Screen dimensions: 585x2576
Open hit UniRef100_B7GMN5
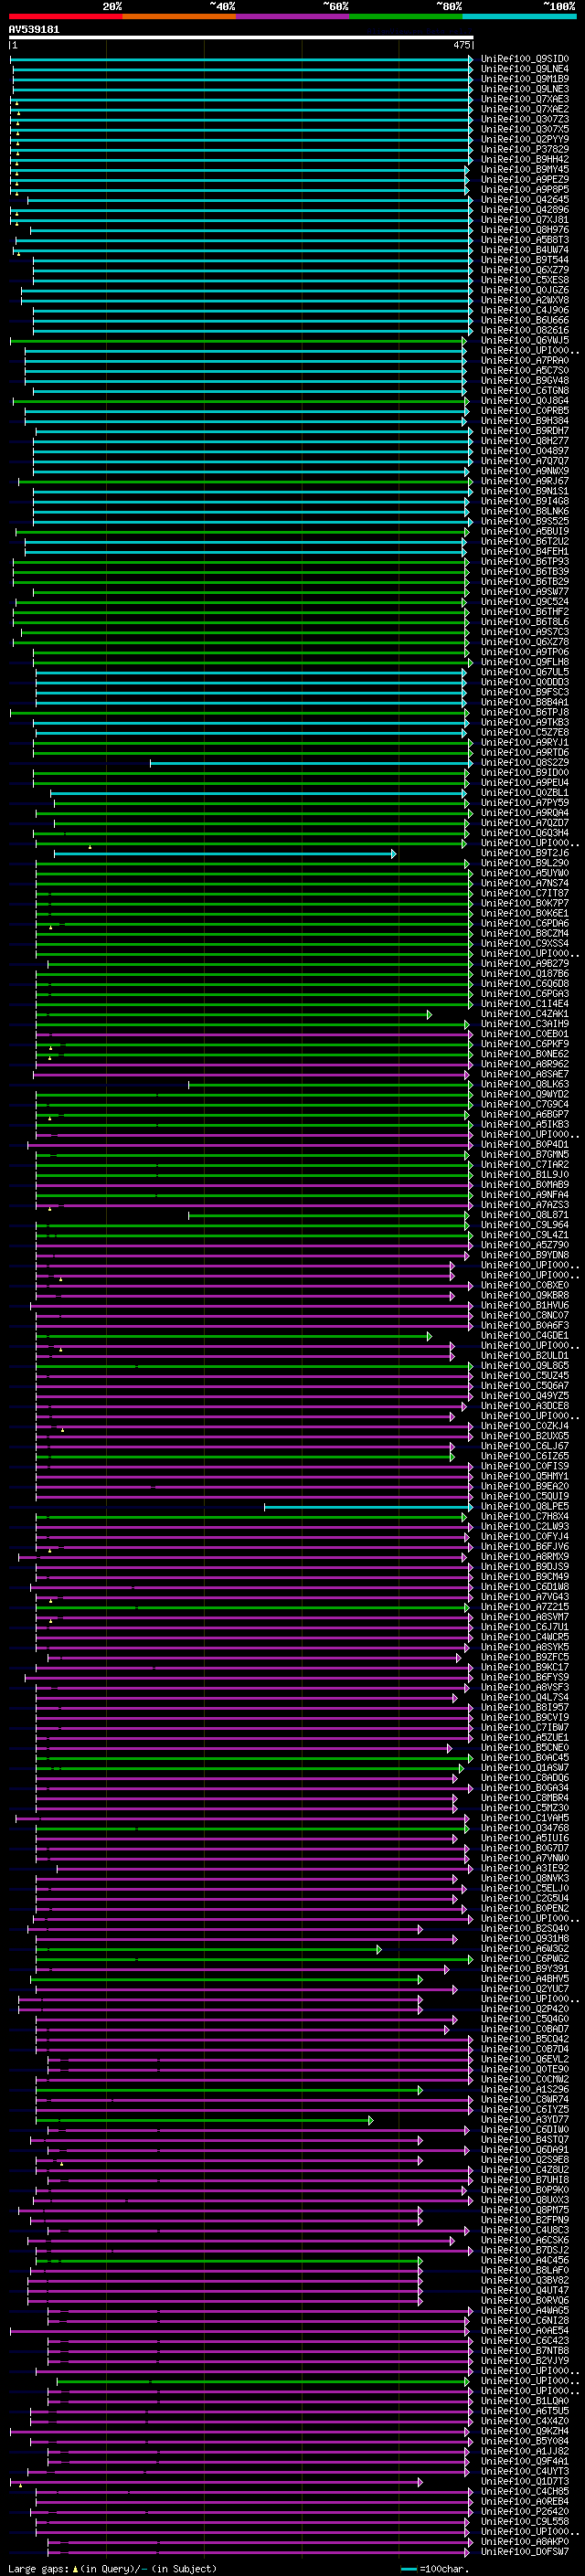pyautogui.click(x=525, y=1154)
